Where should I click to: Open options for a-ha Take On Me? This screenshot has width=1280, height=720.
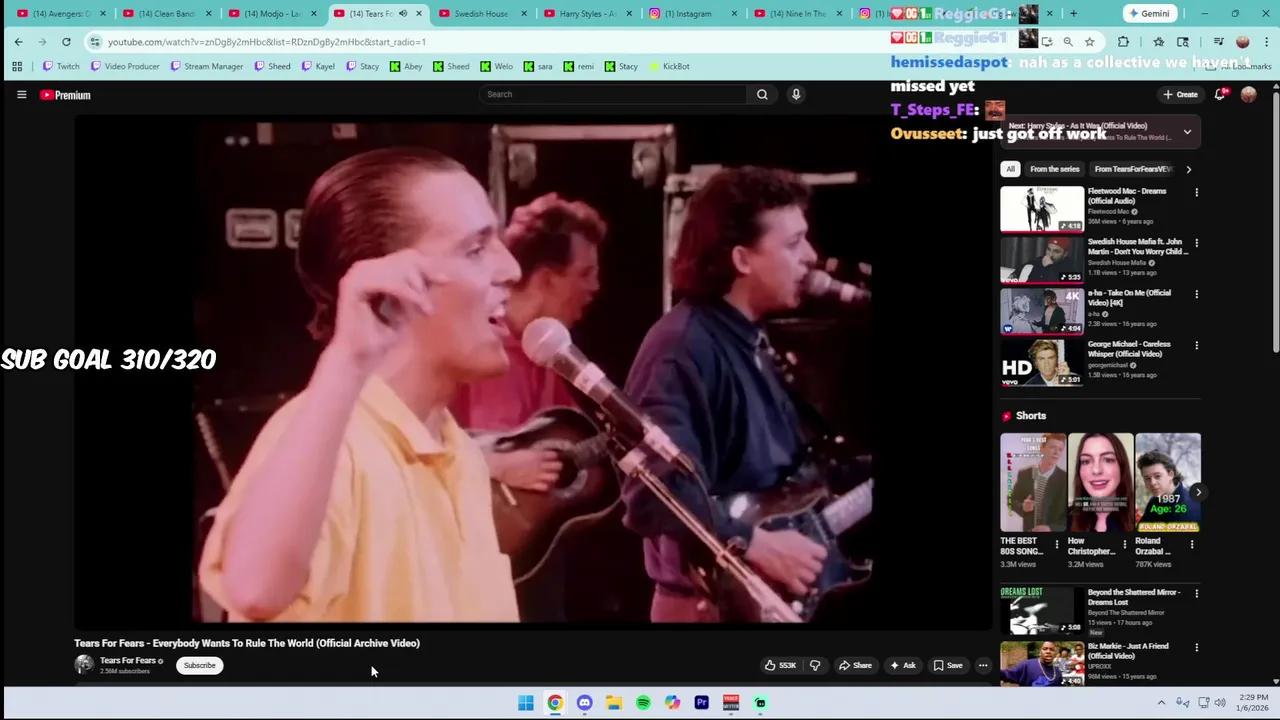point(1196,294)
